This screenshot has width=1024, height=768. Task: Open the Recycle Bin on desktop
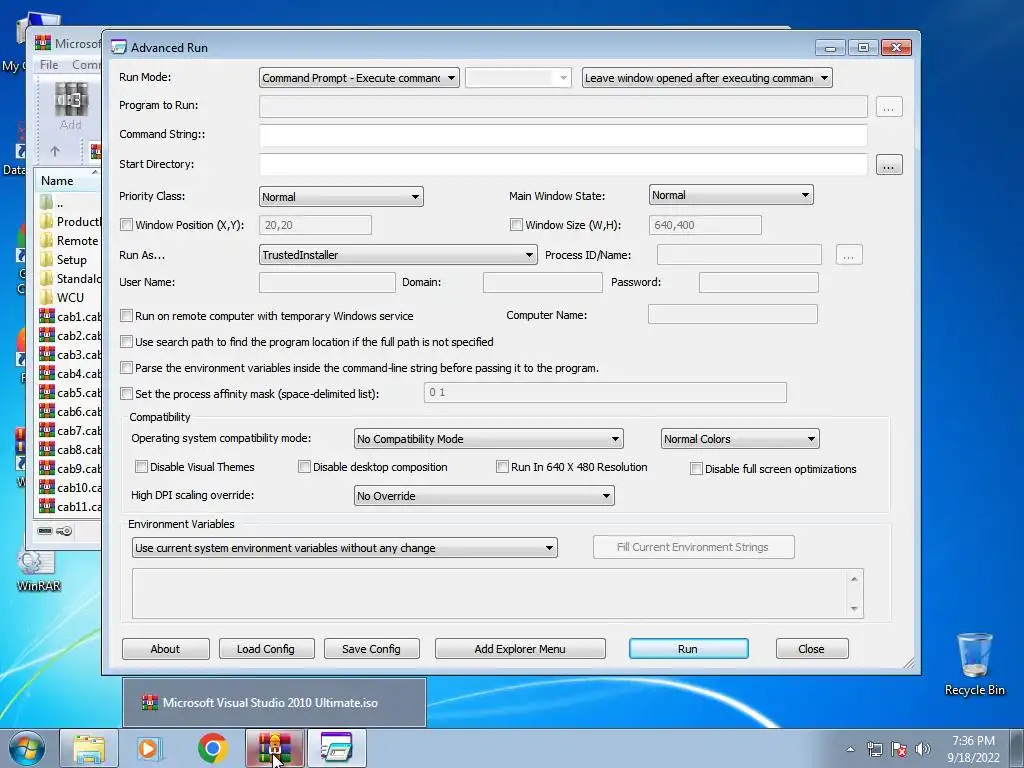coord(974,664)
